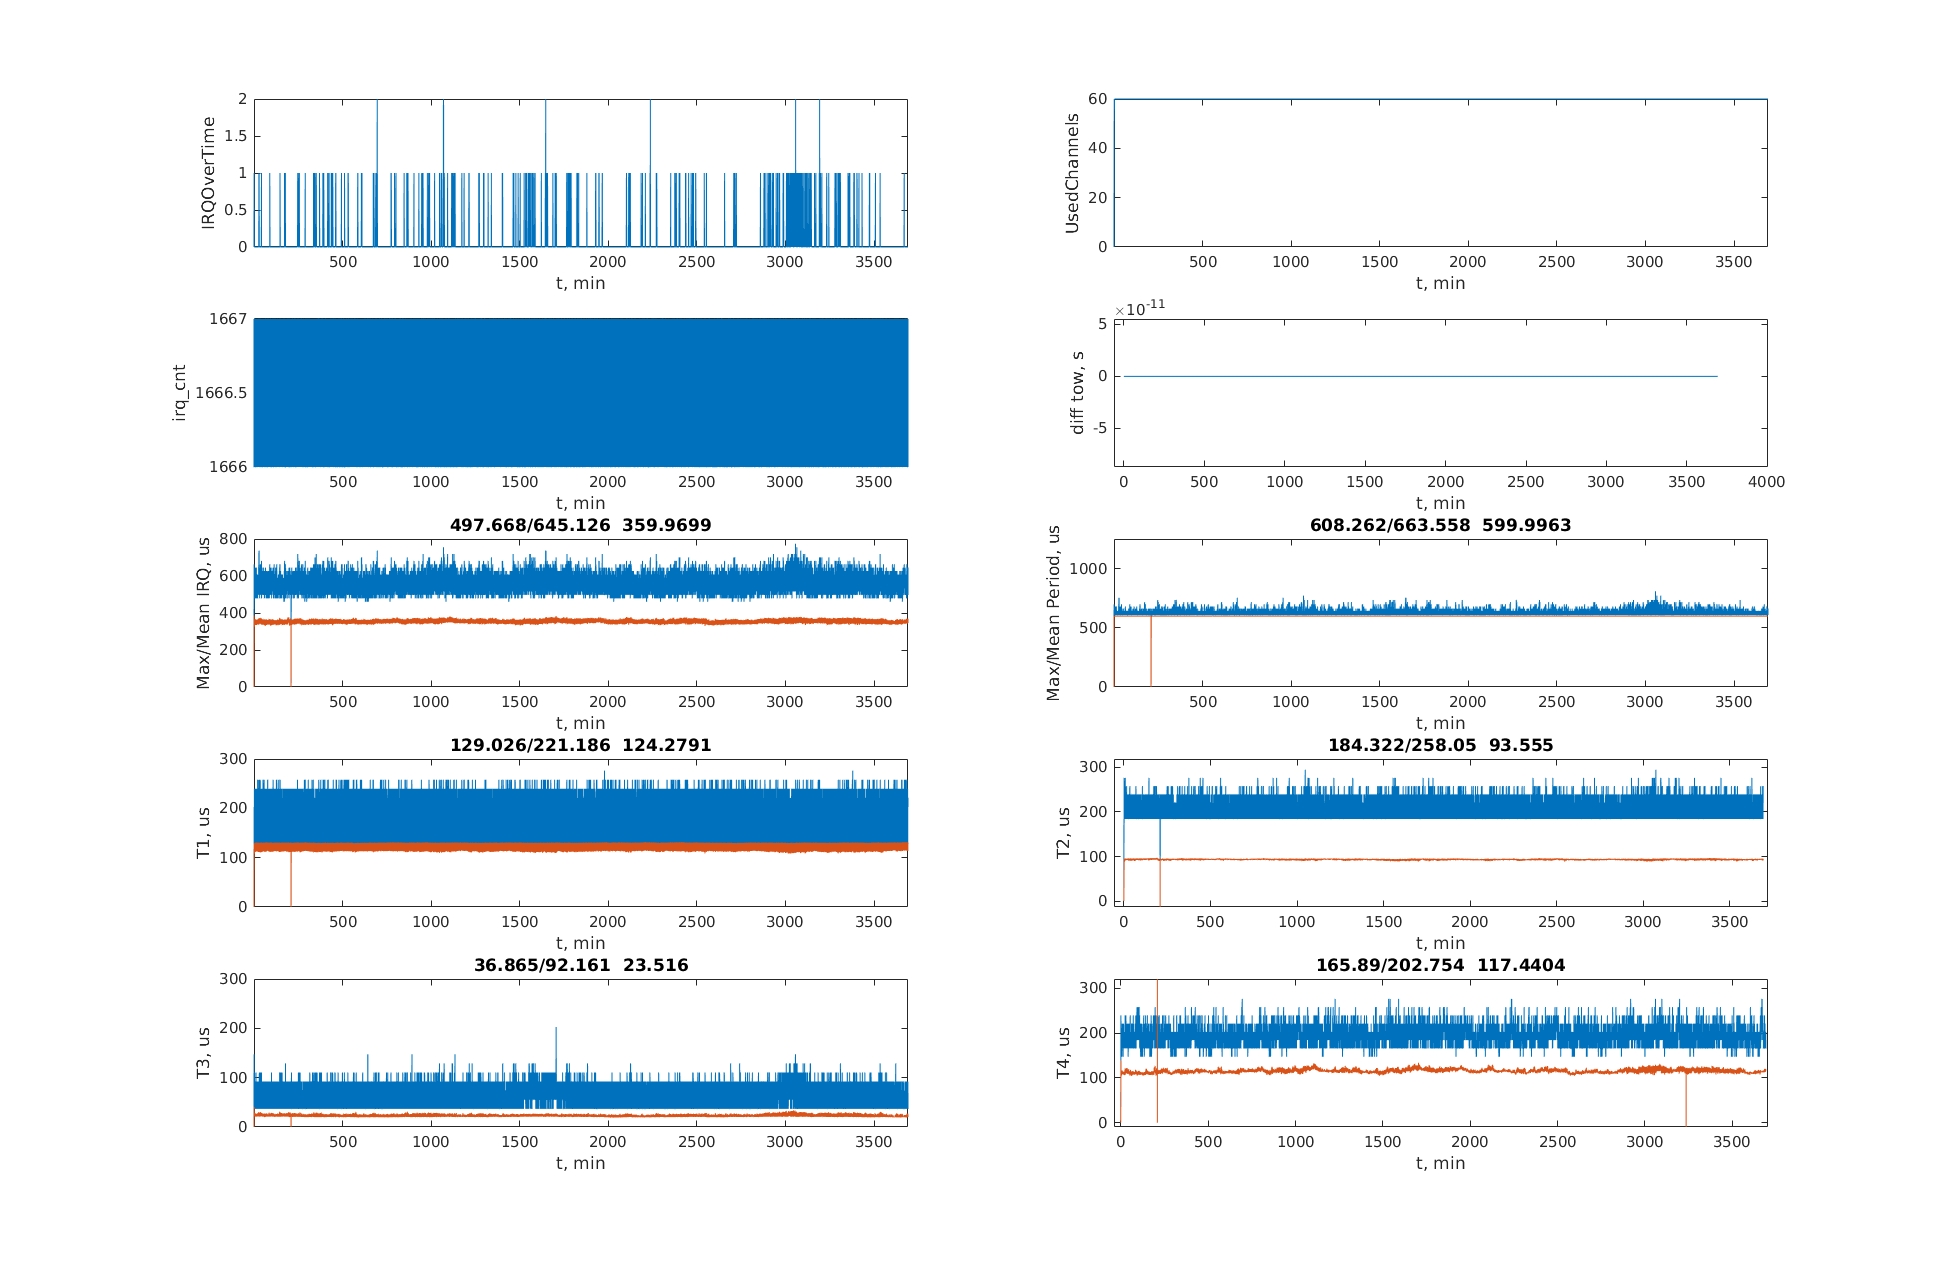
Task: Select the irq_cnt solid blue plot
Action: click(x=580, y=392)
